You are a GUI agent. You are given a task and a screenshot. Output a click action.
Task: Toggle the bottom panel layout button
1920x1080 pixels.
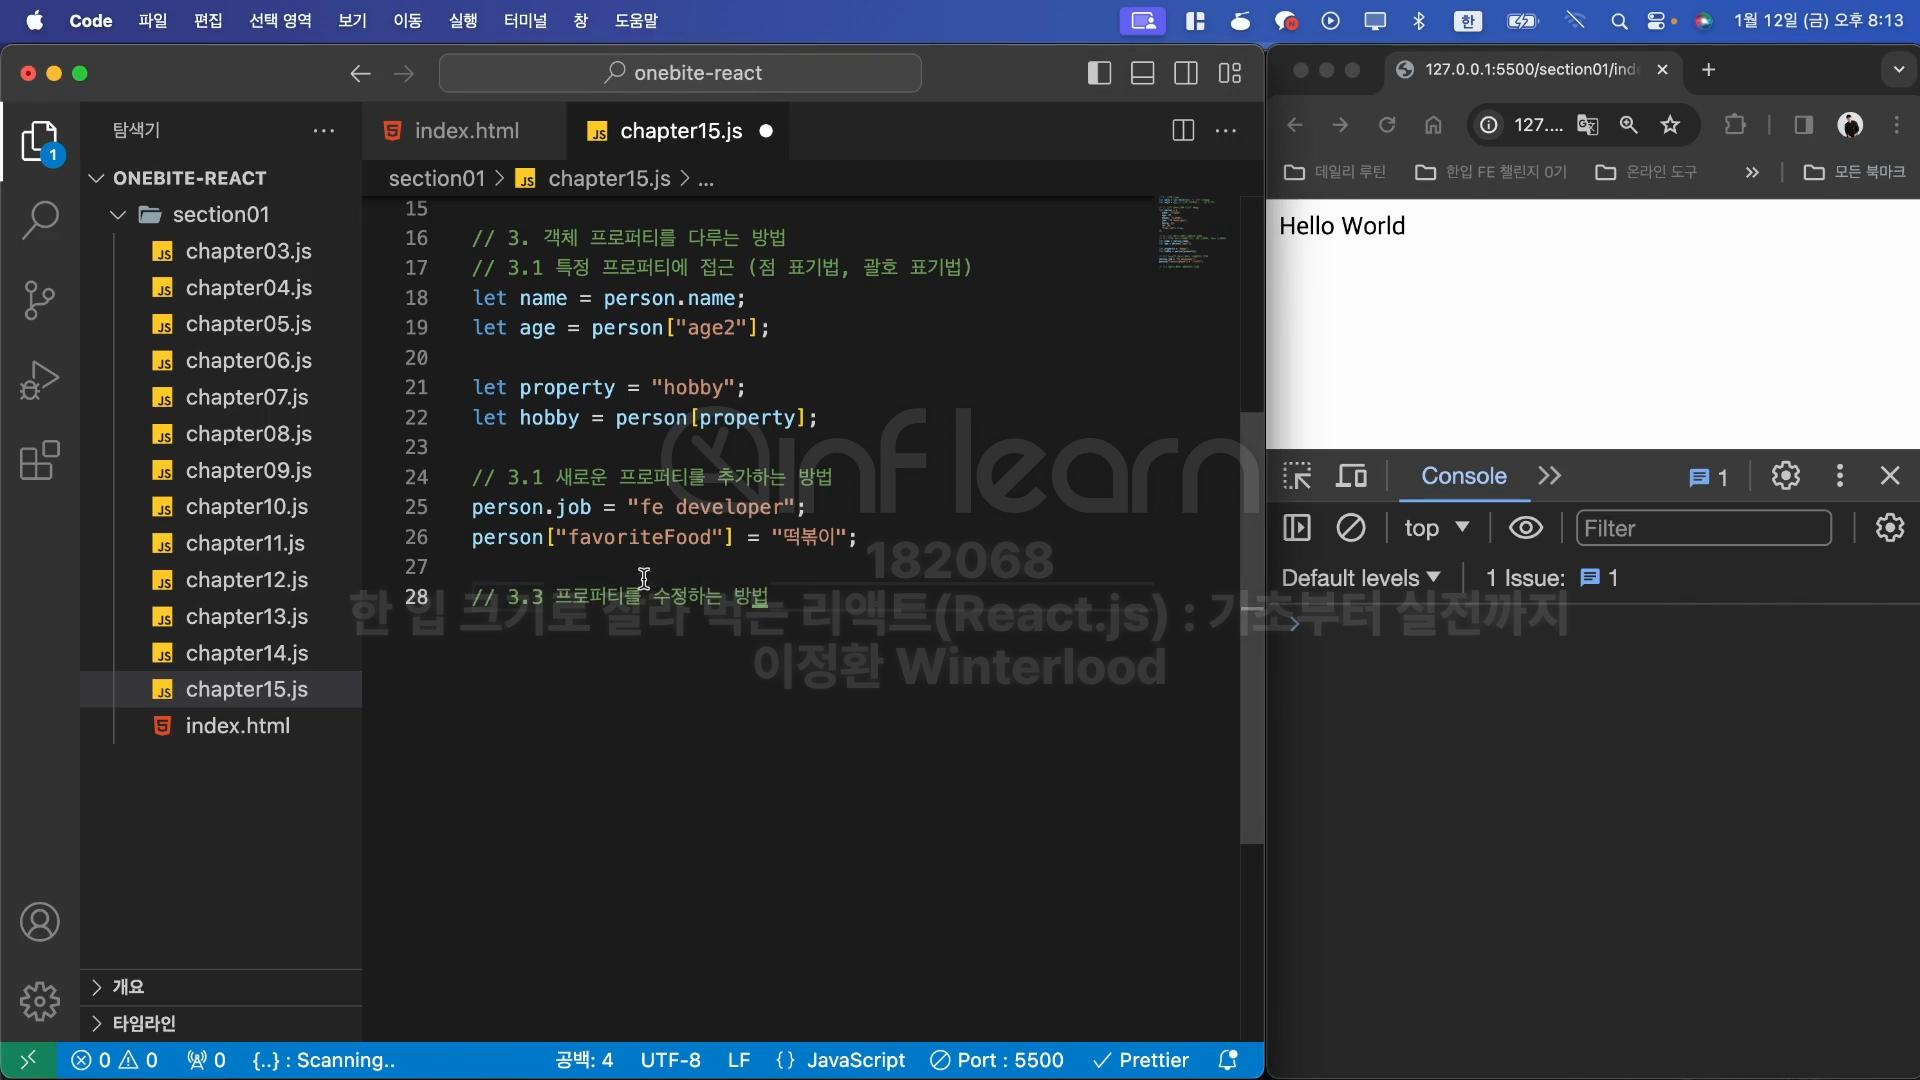tap(1143, 73)
